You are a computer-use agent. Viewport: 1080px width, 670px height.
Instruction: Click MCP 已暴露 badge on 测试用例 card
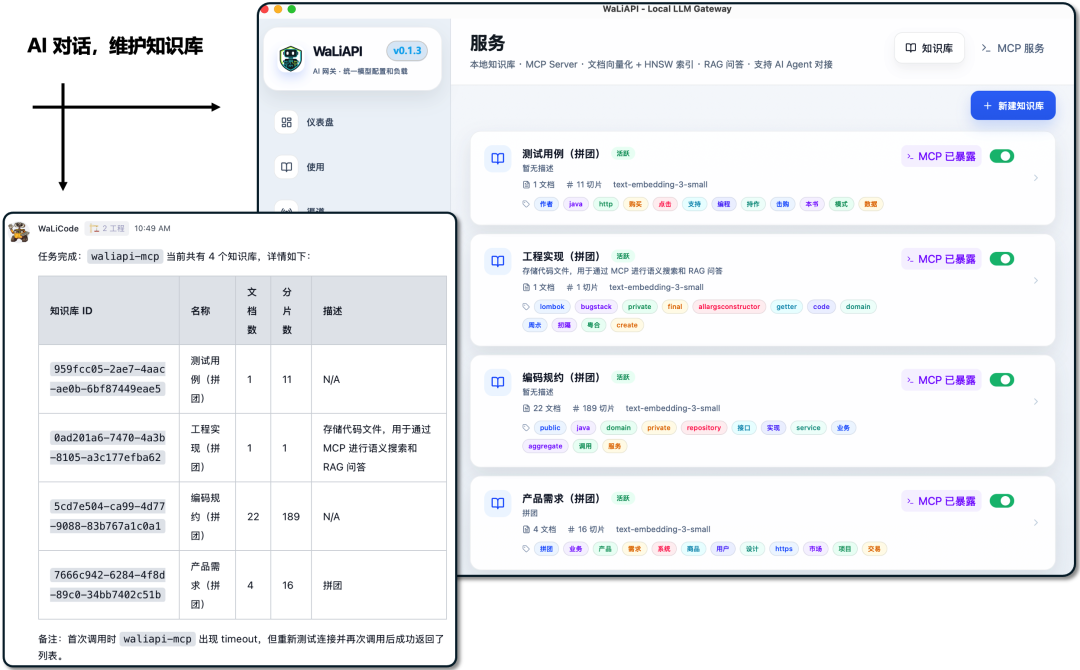click(x=941, y=156)
